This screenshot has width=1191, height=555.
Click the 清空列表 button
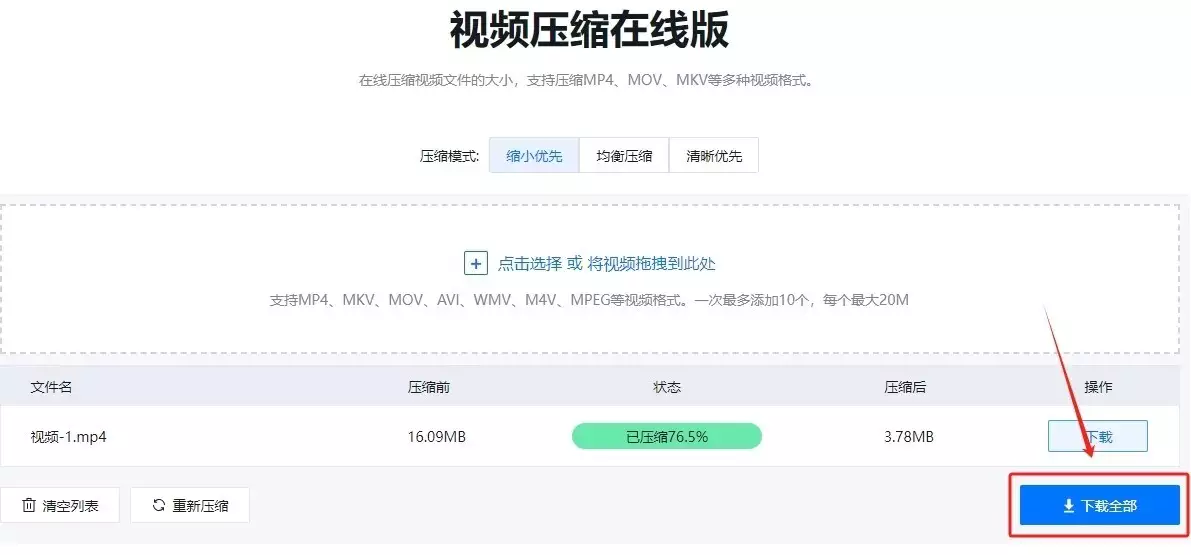[60, 505]
